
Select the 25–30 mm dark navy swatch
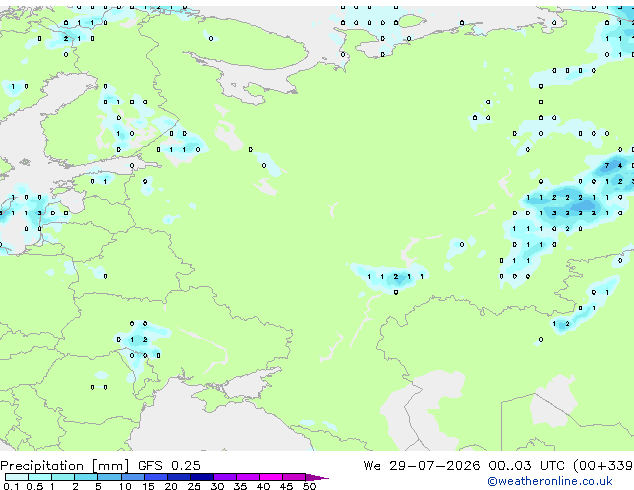click(202, 477)
